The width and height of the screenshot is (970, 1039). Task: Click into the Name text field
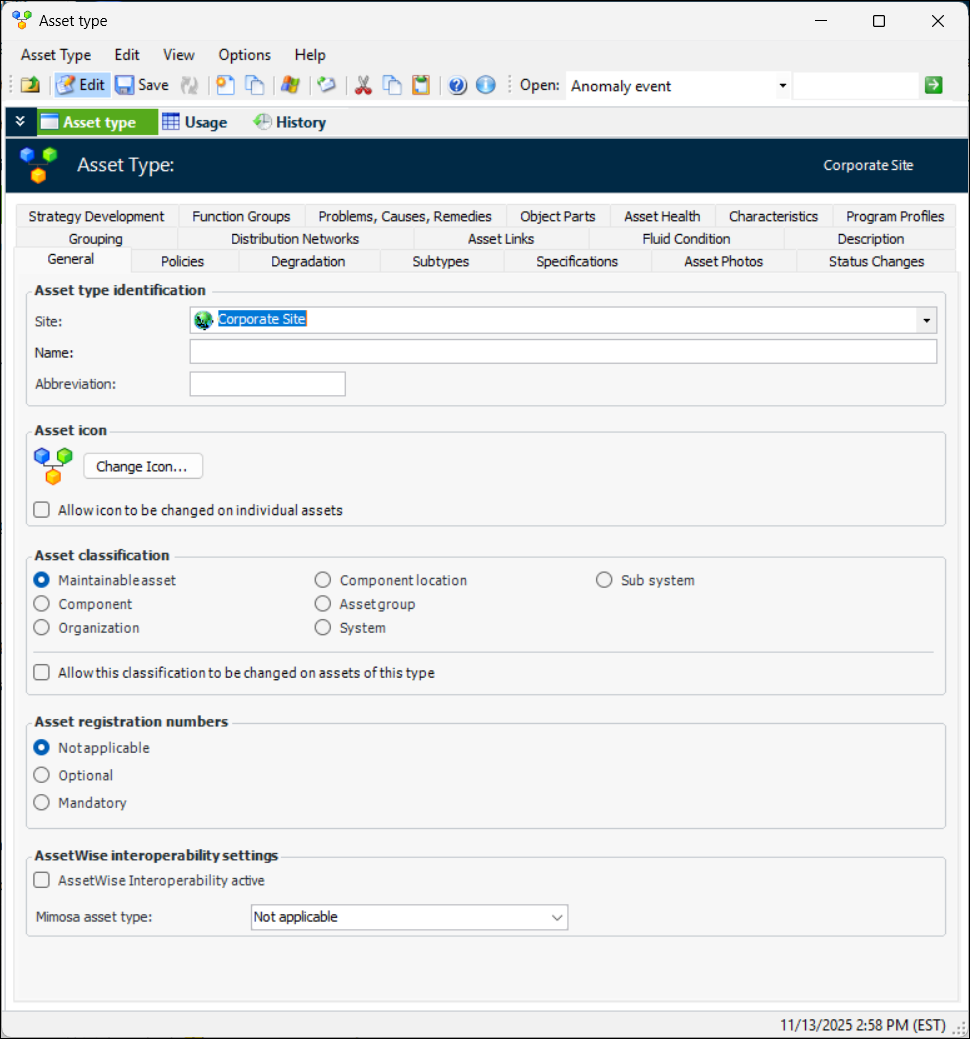point(563,351)
